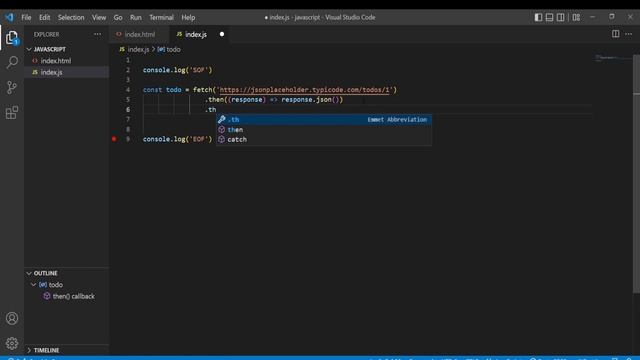Open the Help menu
The image size is (640, 360).
tap(188, 18)
